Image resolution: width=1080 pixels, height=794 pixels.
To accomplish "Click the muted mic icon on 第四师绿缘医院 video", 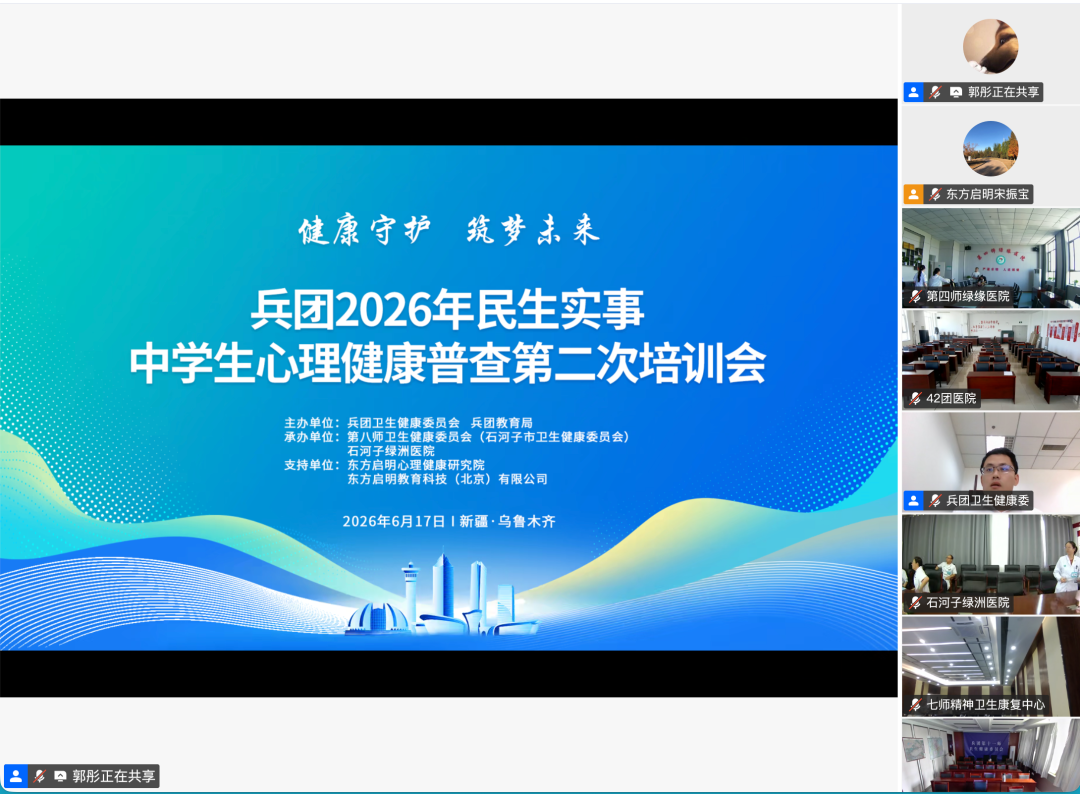I will (915, 296).
